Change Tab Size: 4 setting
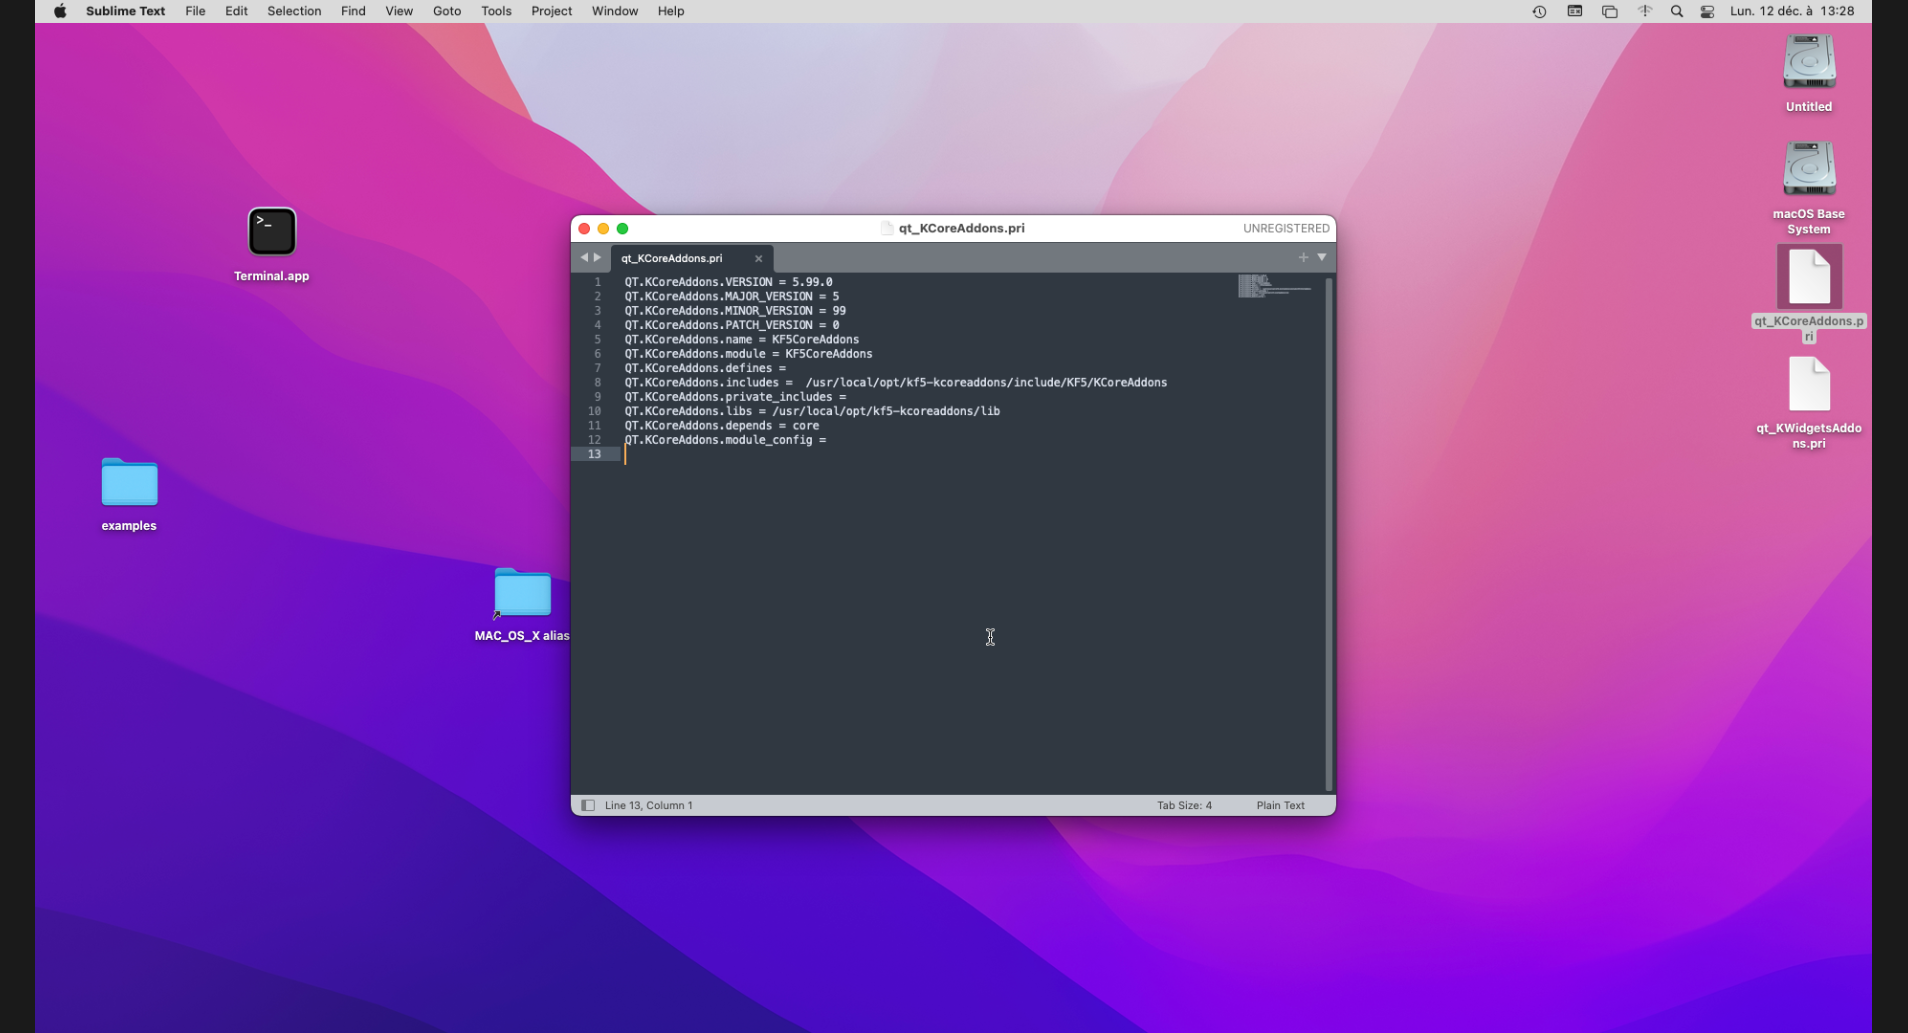This screenshot has height=1033, width=1908. (x=1184, y=805)
